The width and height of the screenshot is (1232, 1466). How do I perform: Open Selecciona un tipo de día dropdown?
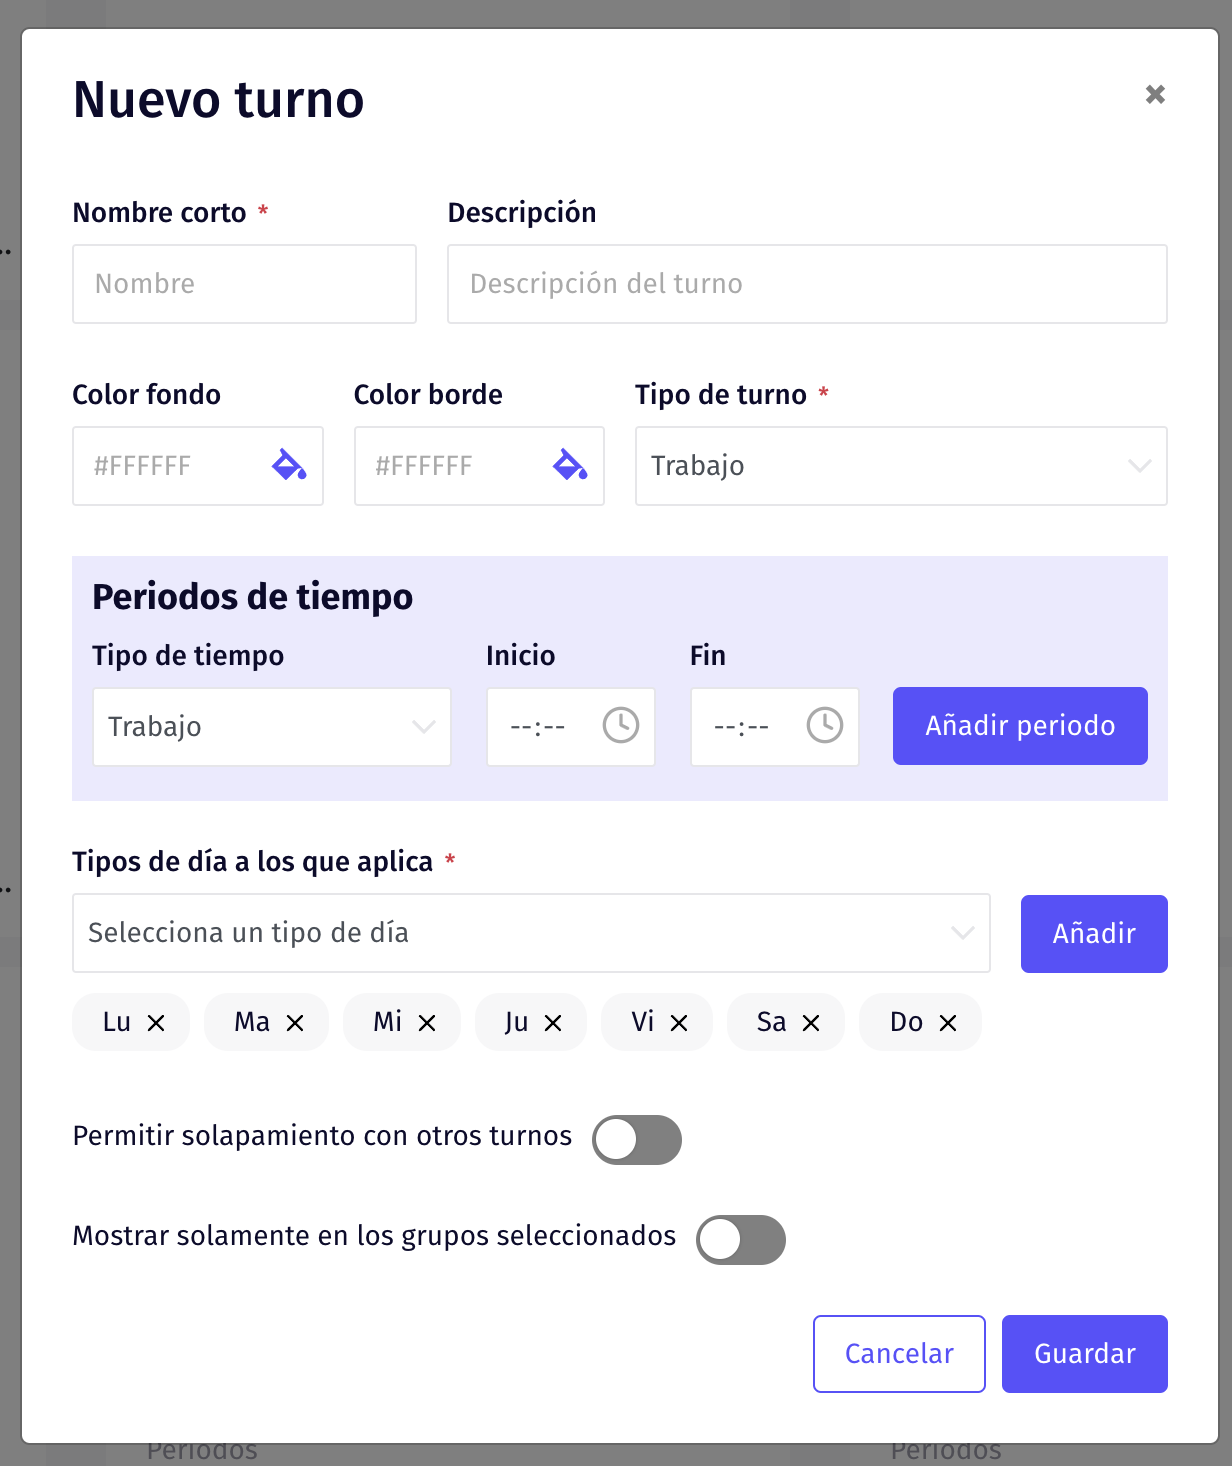tap(531, 933)
